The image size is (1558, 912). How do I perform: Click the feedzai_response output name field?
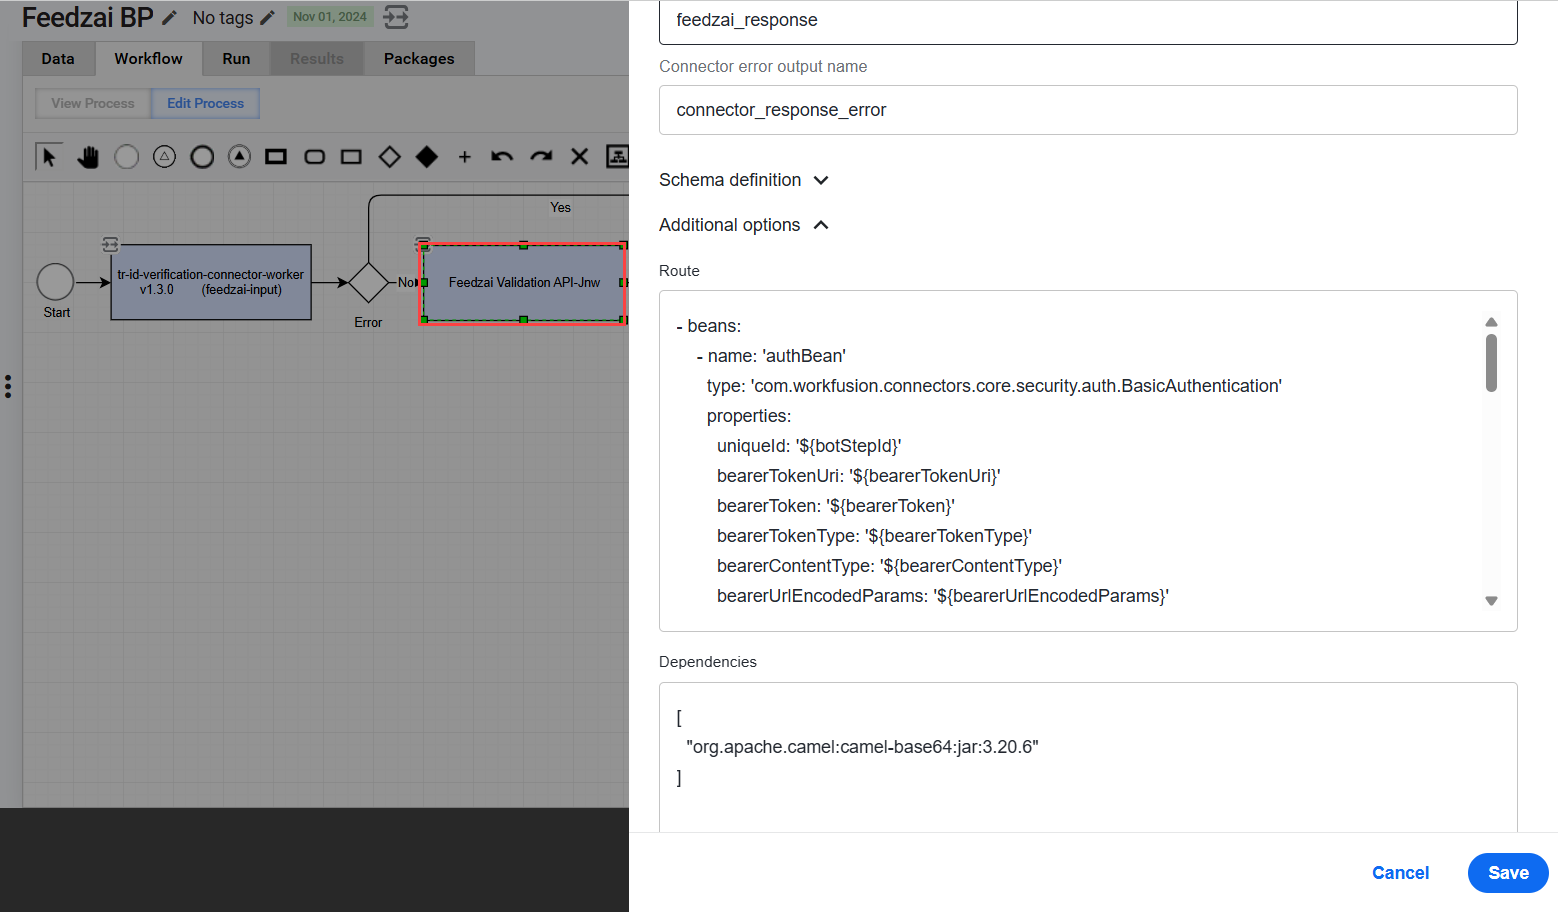(1088, 21)
